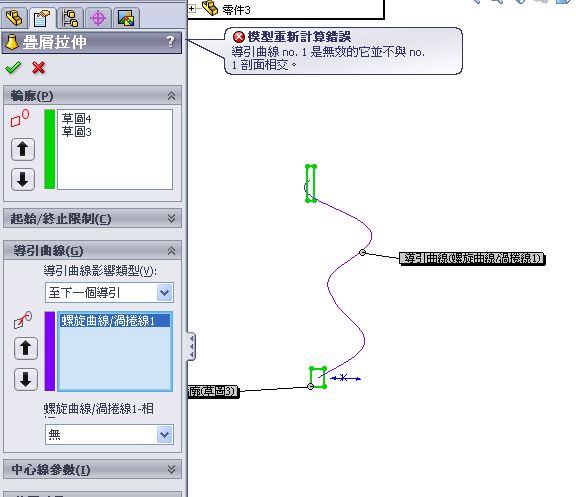
Task: Open the FeatureManager design tree tab
Action: [x=14, y=18]
